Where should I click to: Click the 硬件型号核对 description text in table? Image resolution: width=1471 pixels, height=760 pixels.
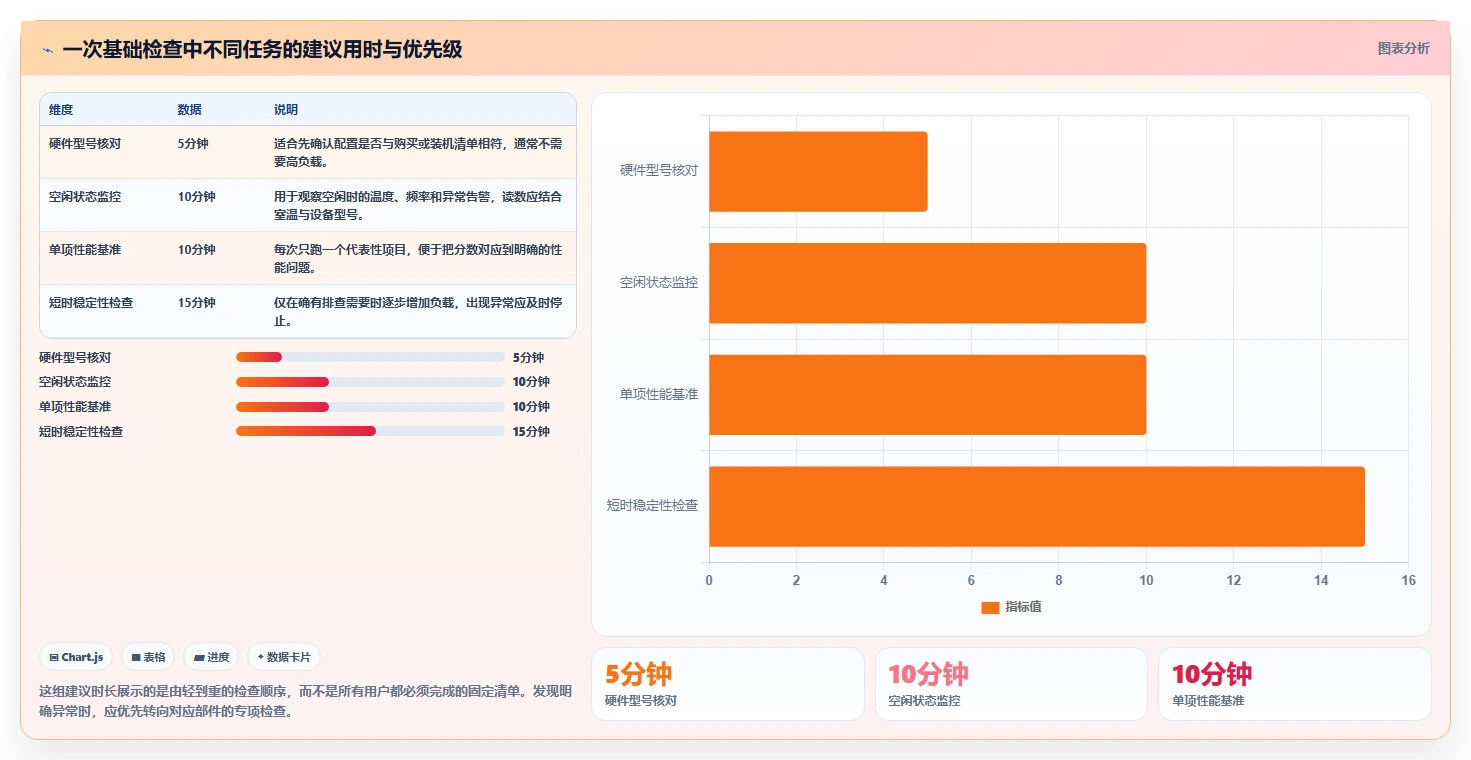(x=418, y=153)
